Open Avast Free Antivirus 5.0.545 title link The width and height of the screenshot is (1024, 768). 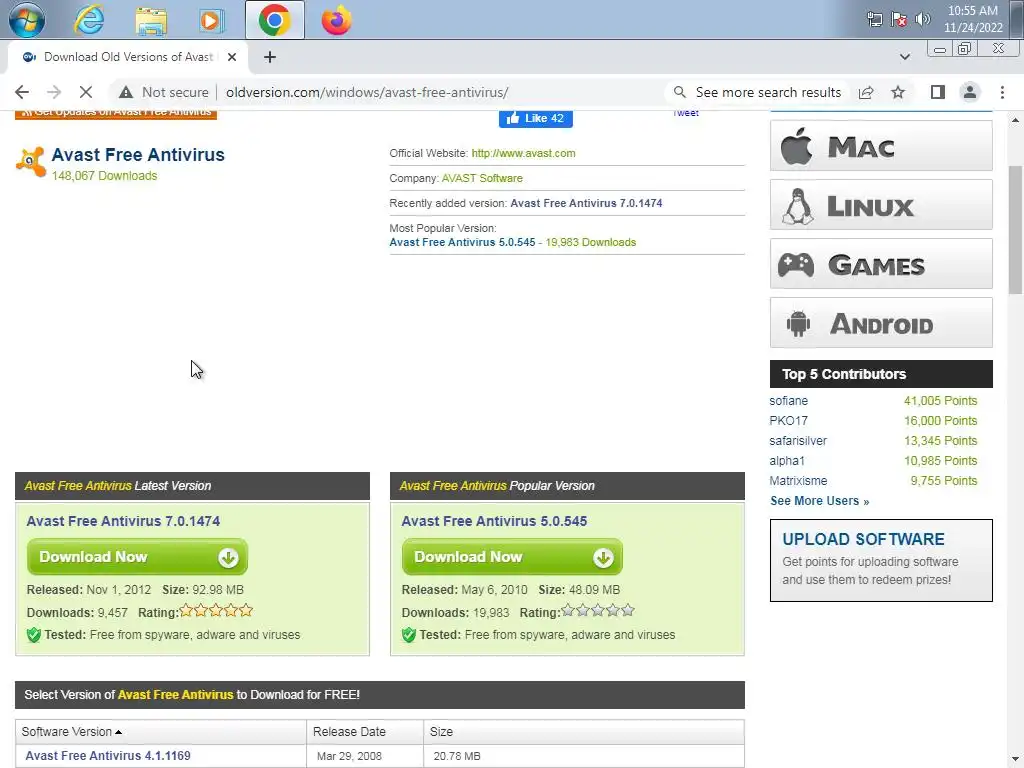point(494,521)
